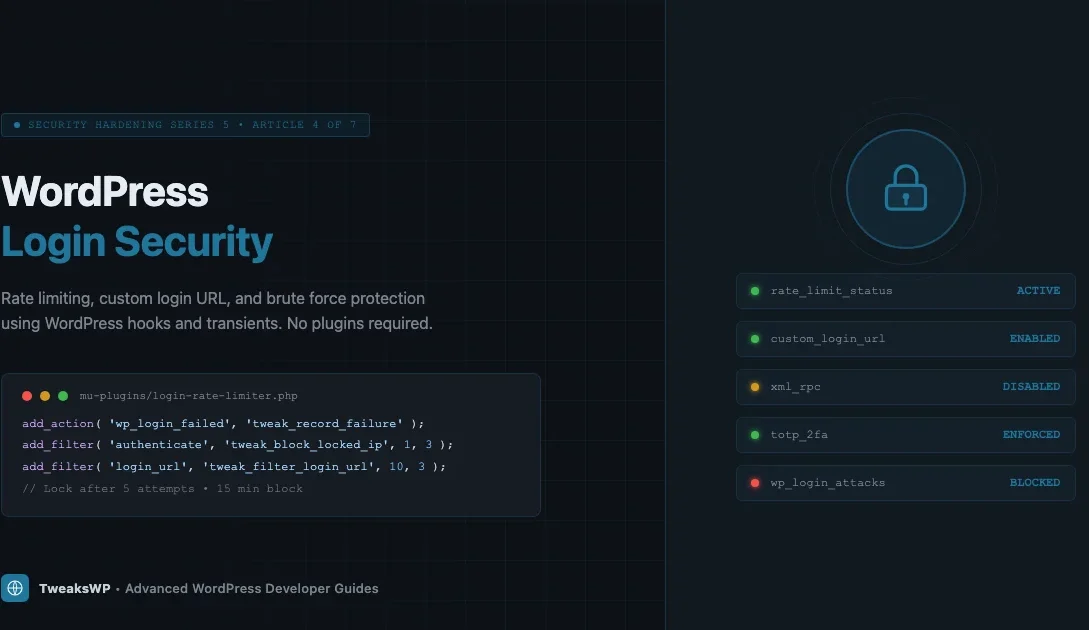Toggle xml_rpc from DISABLED state

(905, 386)
